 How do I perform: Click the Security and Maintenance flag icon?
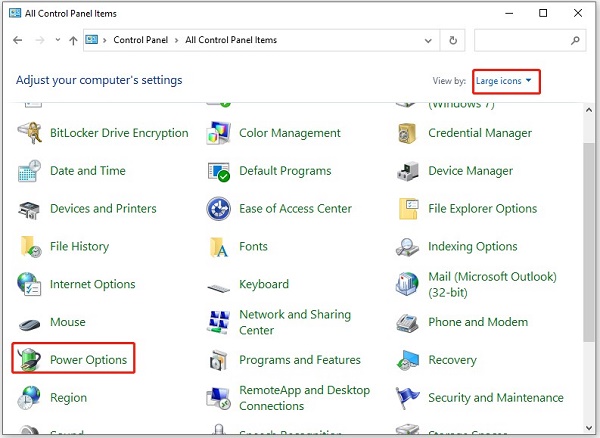(x=408, y=398)
